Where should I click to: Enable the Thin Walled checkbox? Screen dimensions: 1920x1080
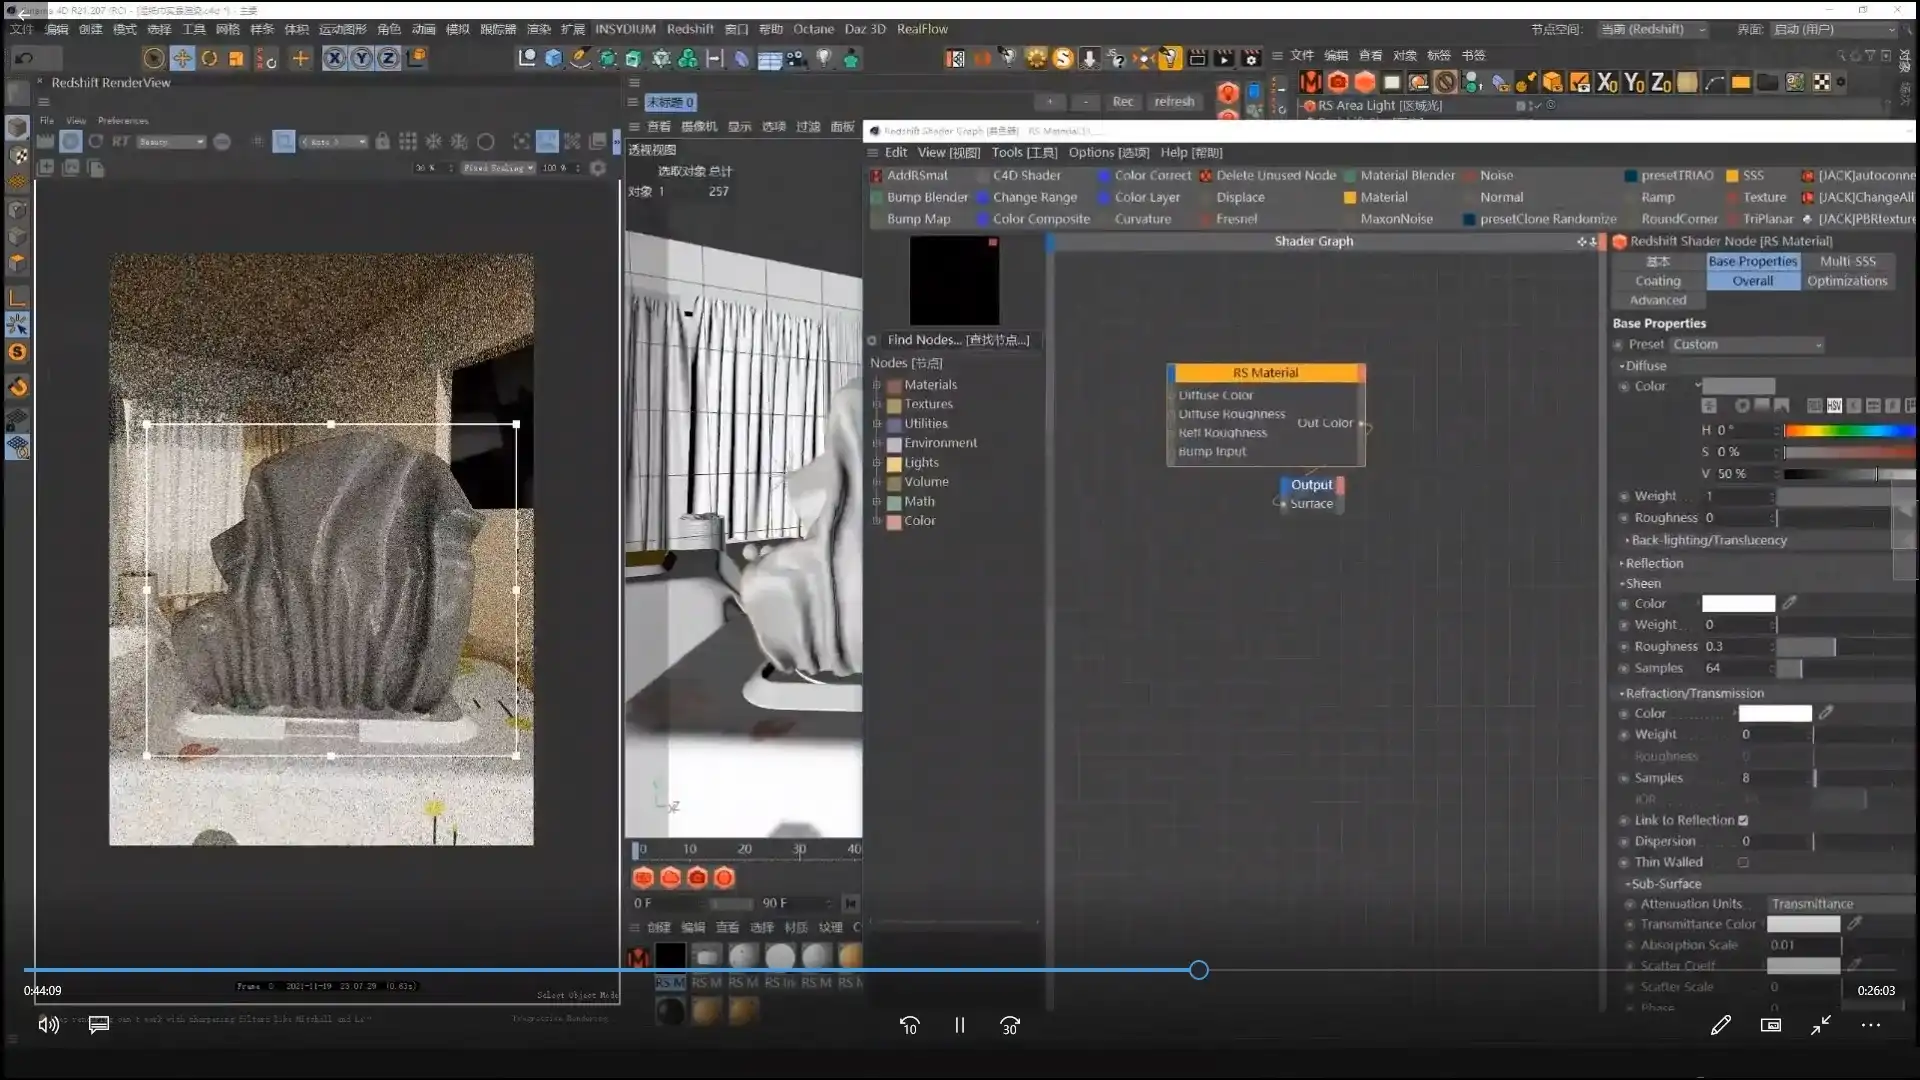1743,862
